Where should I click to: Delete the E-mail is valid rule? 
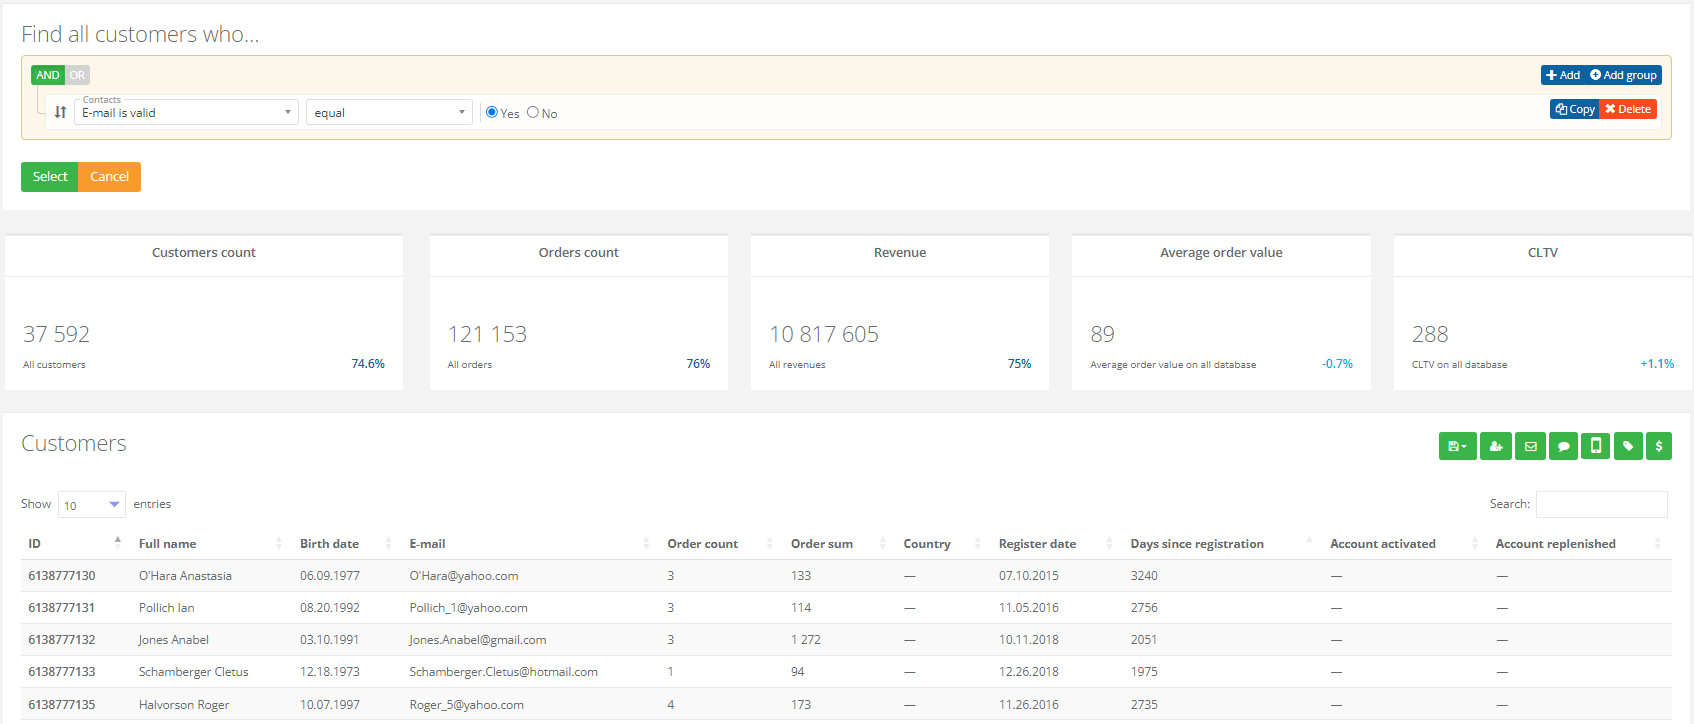pyautogui.click(x=1628, y=109)
